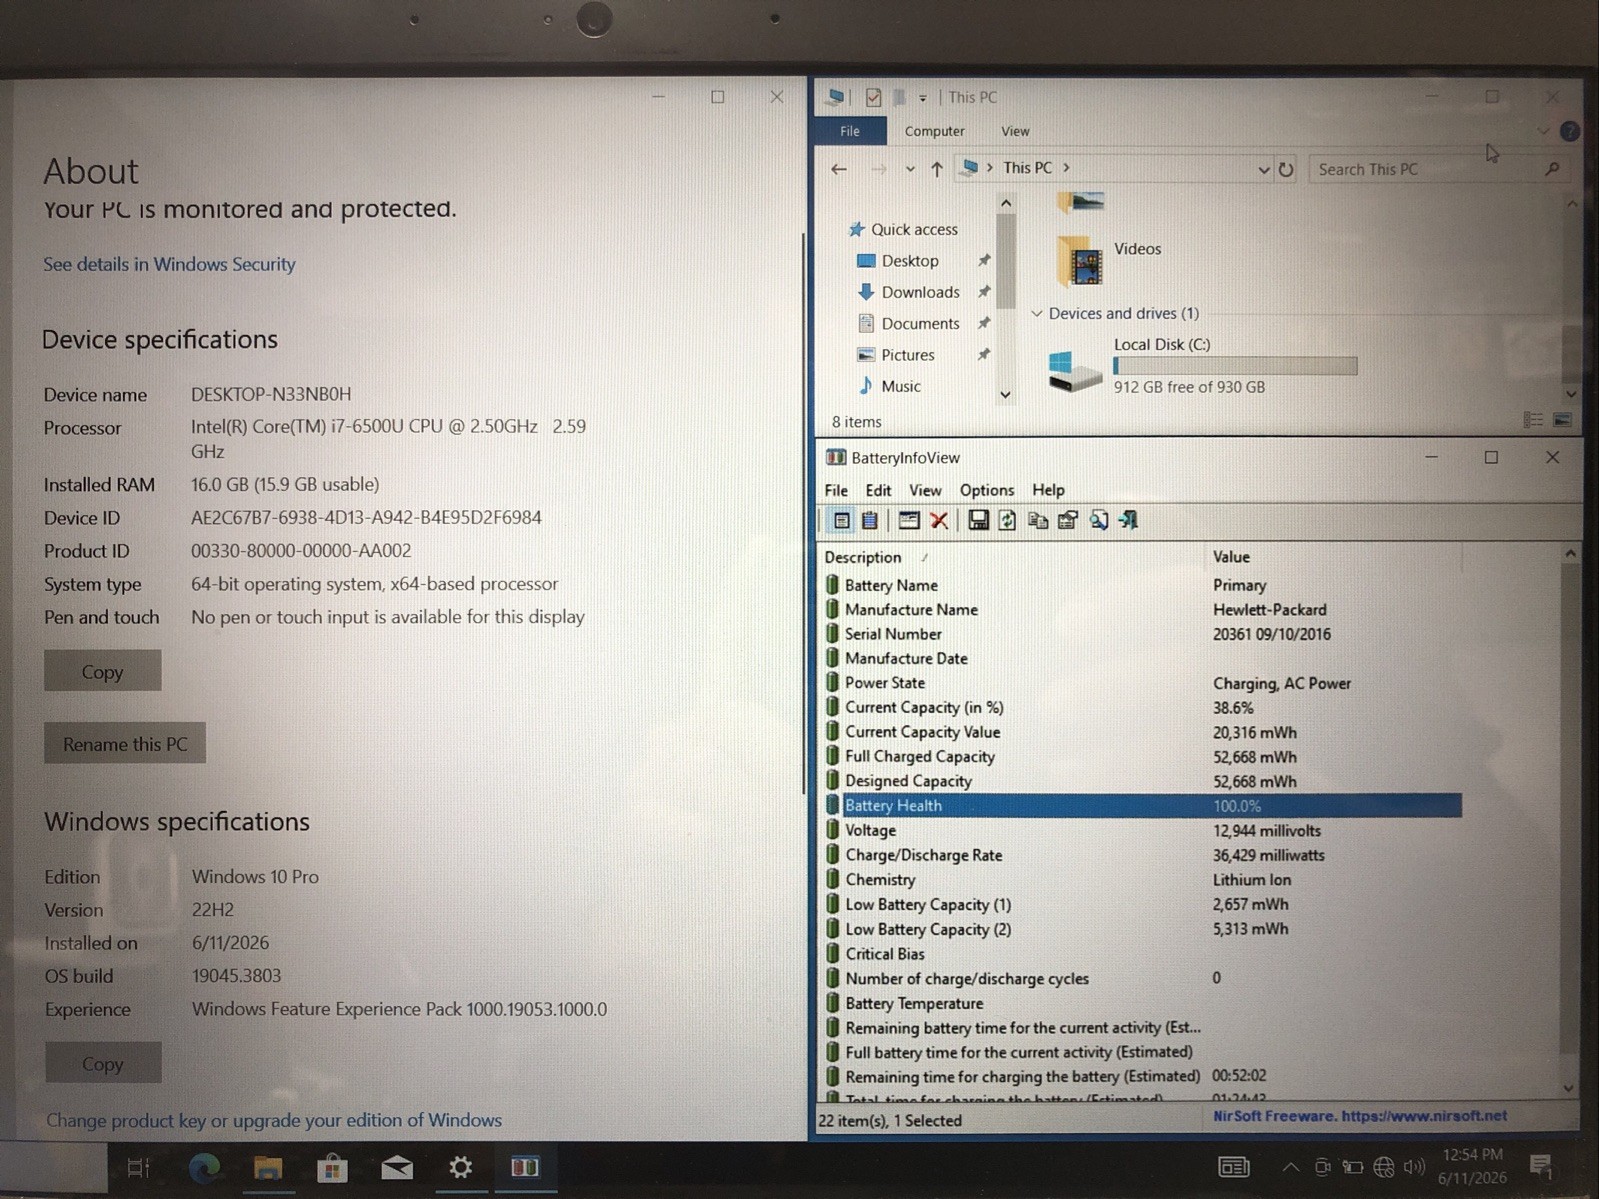1599x1199 pixels.
Task: Open the volume icon in system tray
Action: click(x=1414, y=1167)
